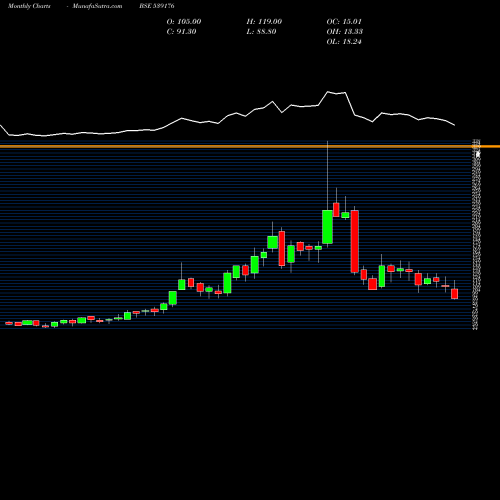Click the 'BSE 539176' ticker text
Viewport: 500px width, 500px height.
(157, 6)
